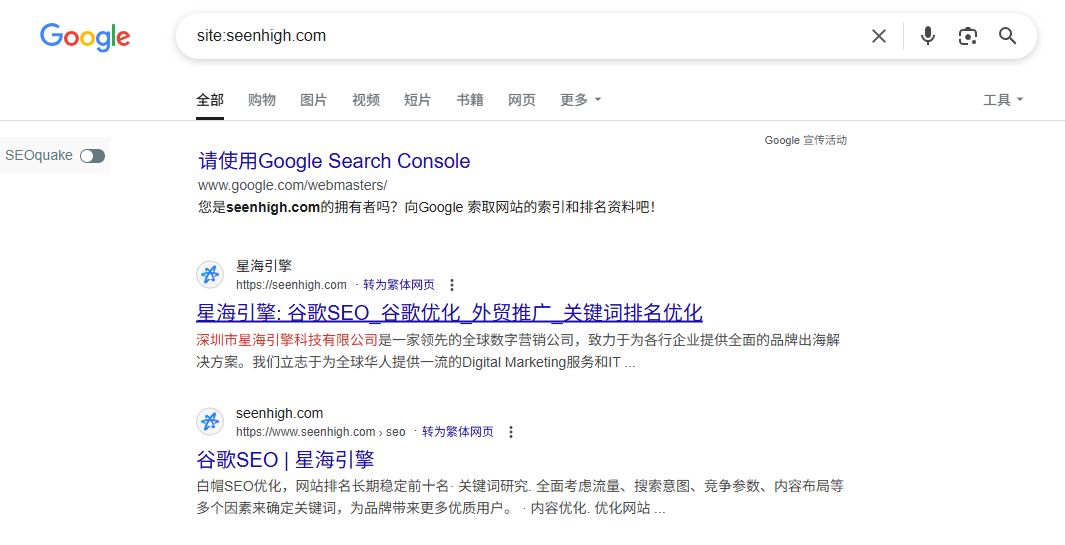This screenshot has width=1065, height=545.
Task: Click favicon of the seenhigh.com seo result
Action: (x=210, y=422)
